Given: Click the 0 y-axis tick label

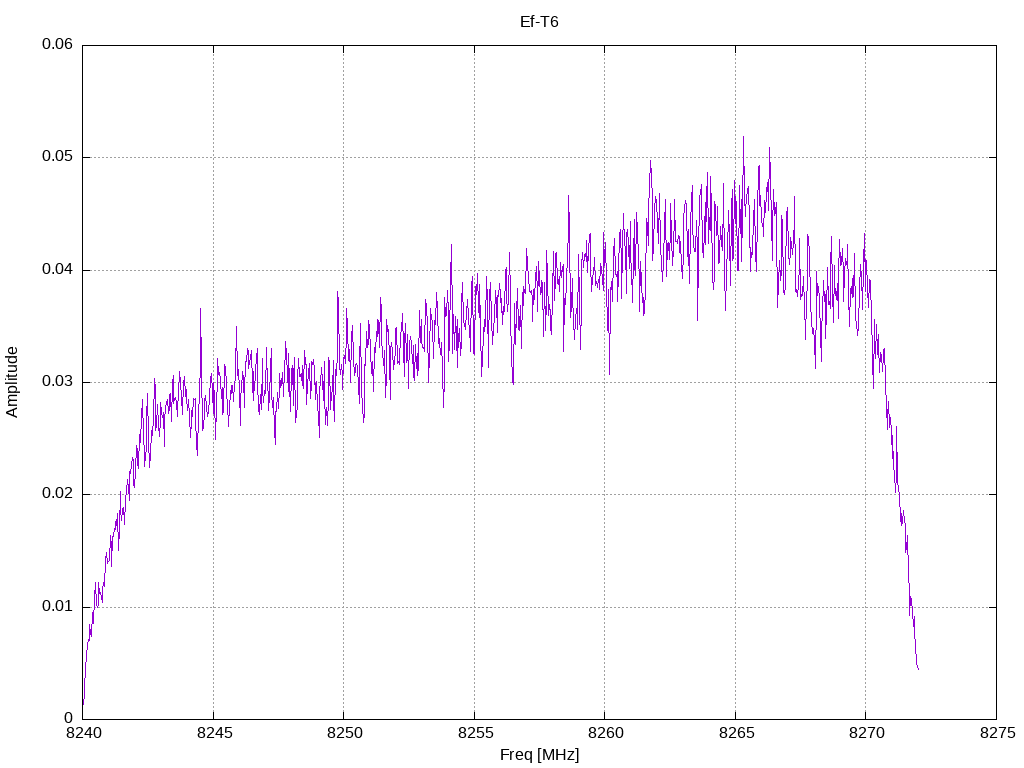Looking at the screenshot, I should coord(69,719).
